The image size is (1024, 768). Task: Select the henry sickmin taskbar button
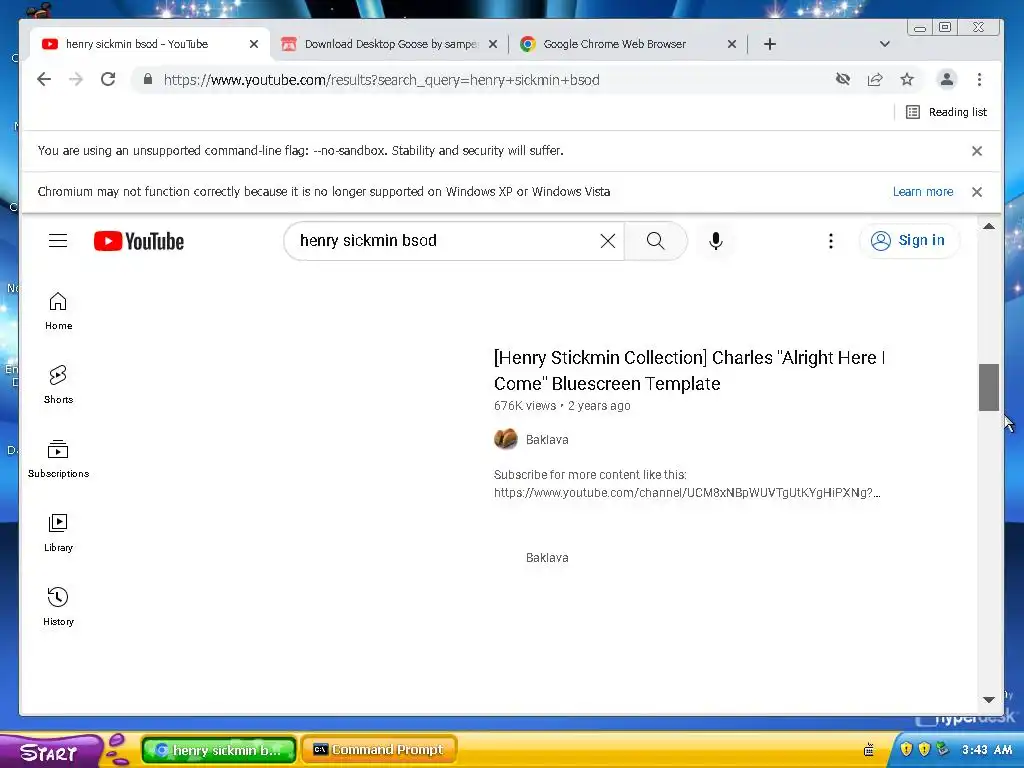coord(219,750)
